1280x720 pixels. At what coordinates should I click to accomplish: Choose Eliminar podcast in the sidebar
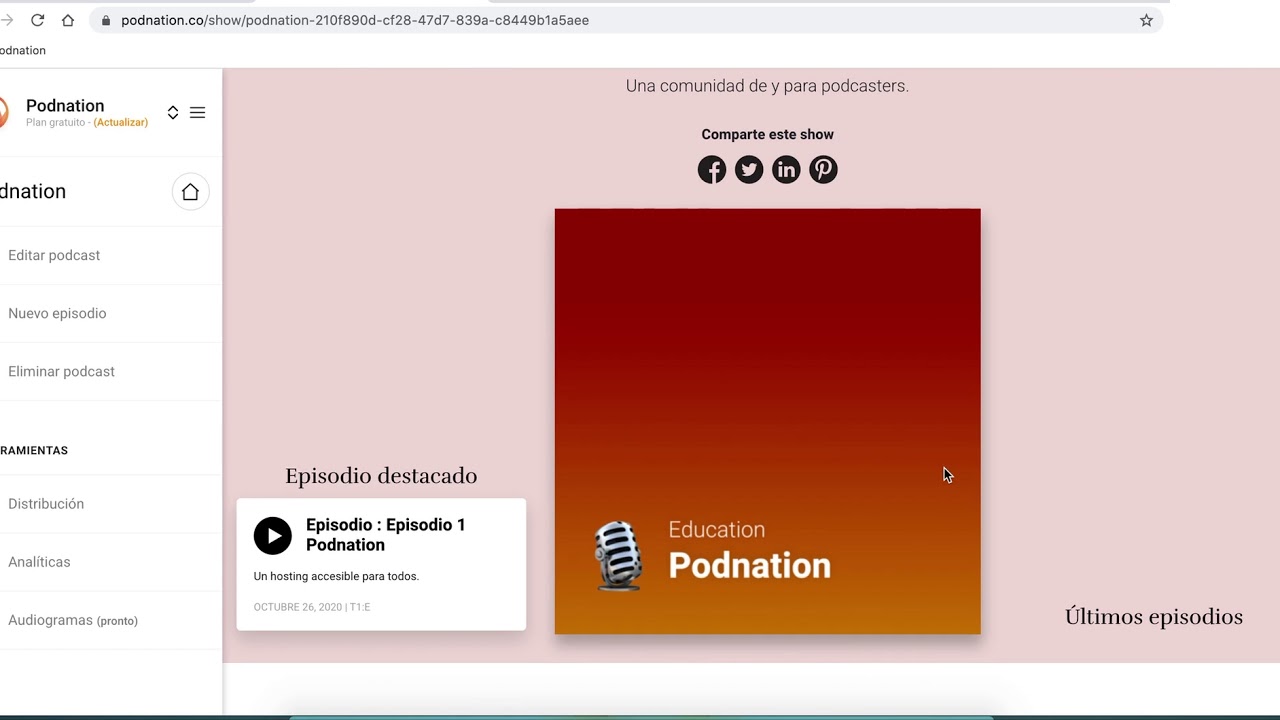click(61, 371)
